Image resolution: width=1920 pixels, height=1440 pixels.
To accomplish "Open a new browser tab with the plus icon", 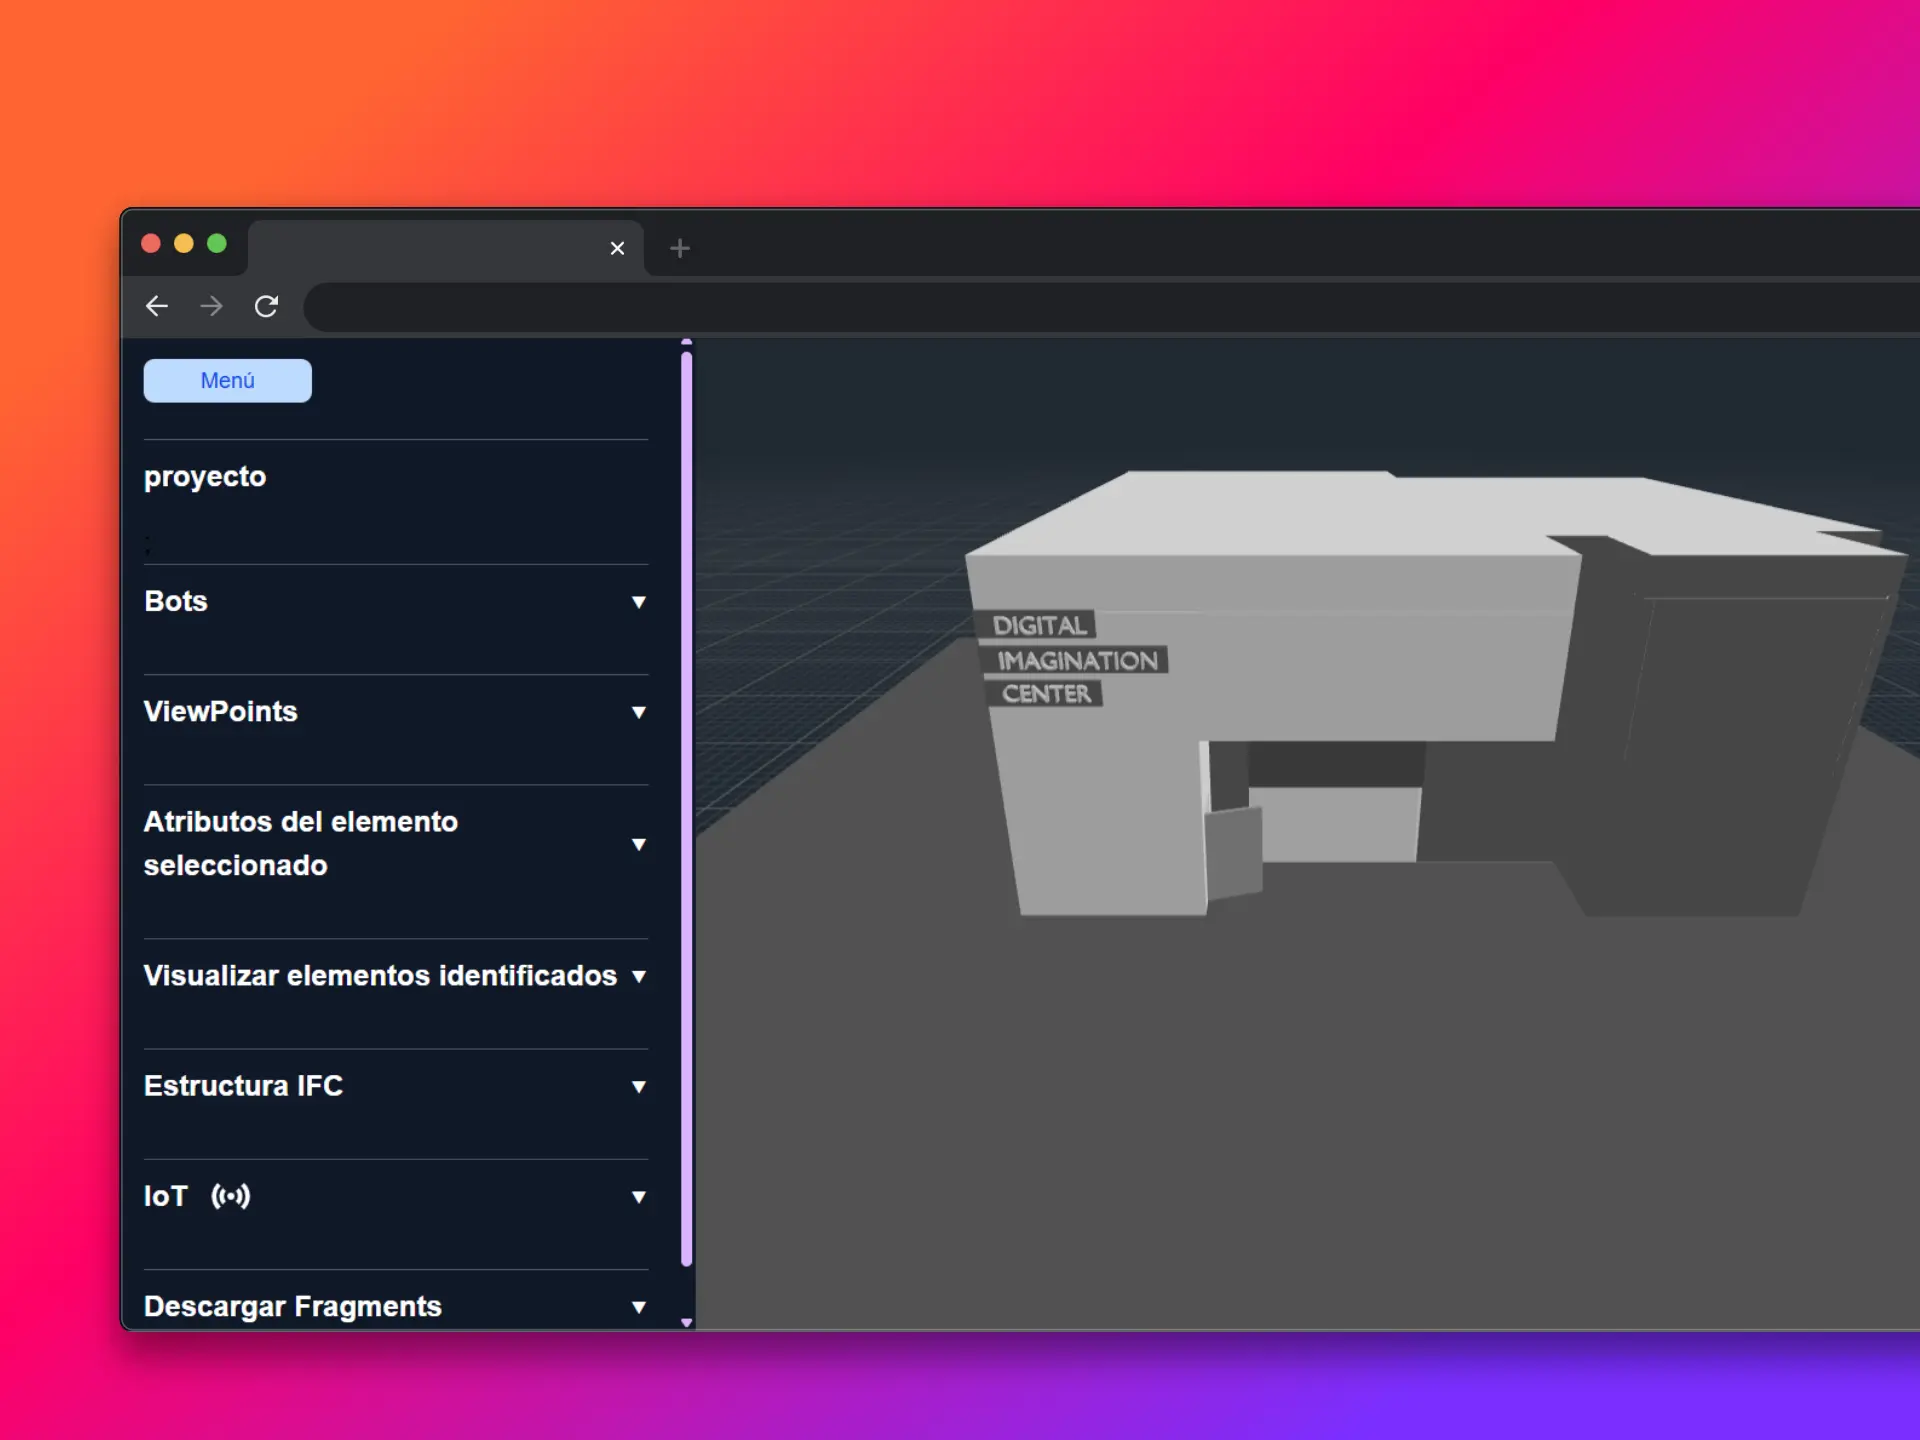I will 680,248.
